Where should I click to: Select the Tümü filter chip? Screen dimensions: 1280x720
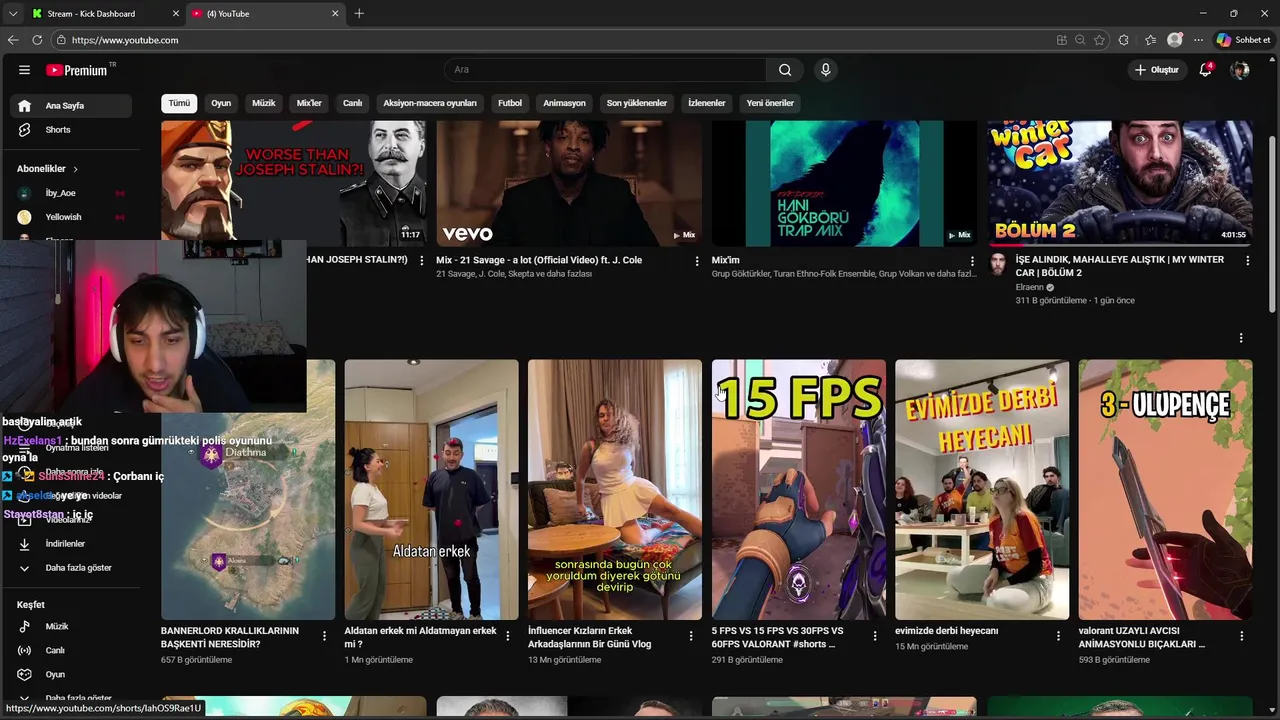pos(179,103)
